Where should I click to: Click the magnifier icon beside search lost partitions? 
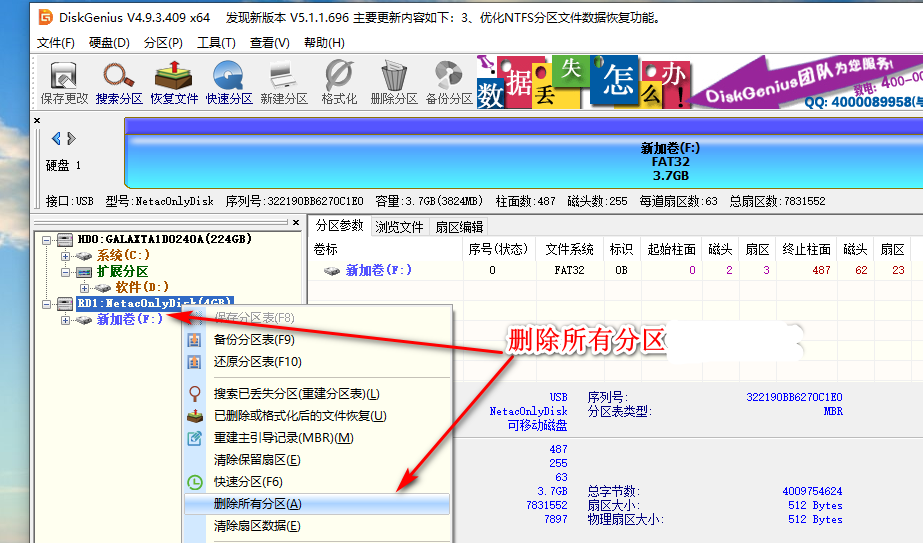coord(194,394)
